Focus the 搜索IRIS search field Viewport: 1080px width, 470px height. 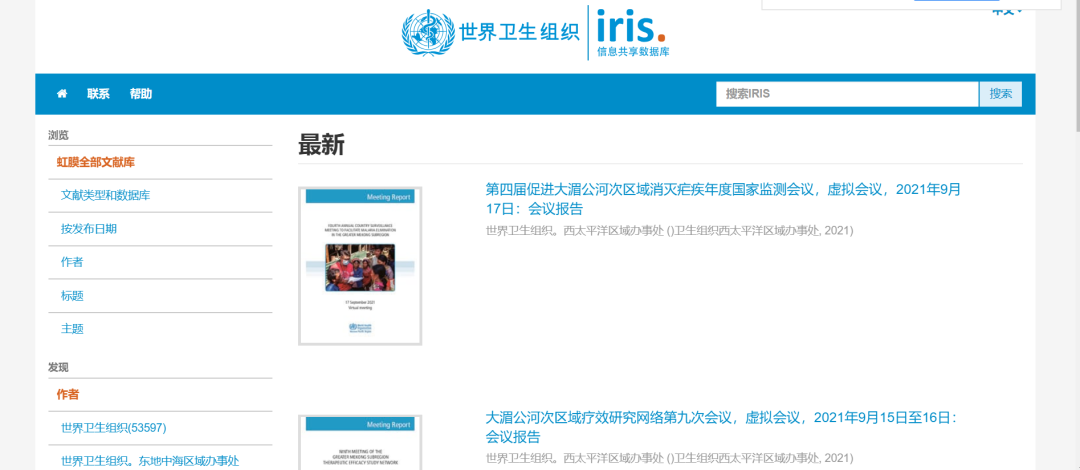point(847,94)
